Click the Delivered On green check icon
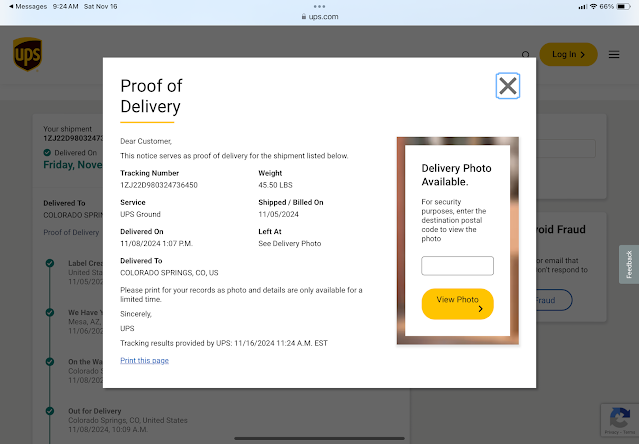 pos(47,152)
